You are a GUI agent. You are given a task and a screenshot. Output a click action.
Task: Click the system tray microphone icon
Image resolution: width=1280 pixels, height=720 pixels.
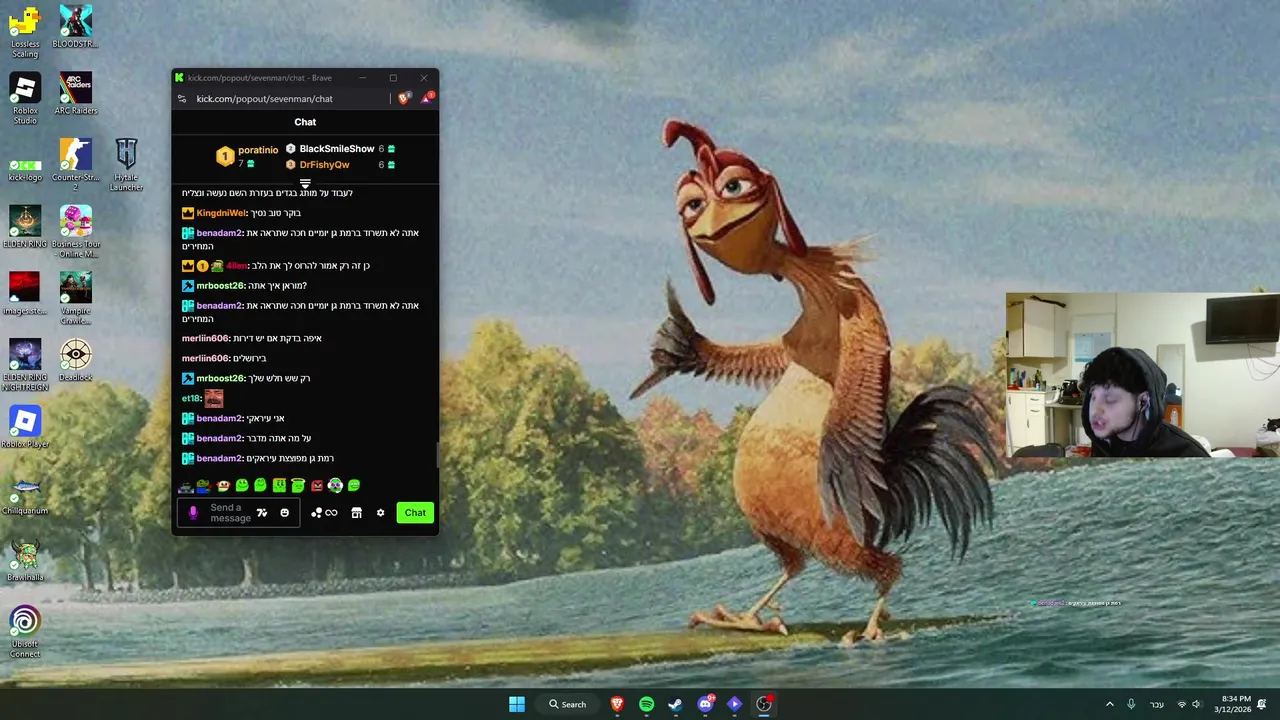1131,704
